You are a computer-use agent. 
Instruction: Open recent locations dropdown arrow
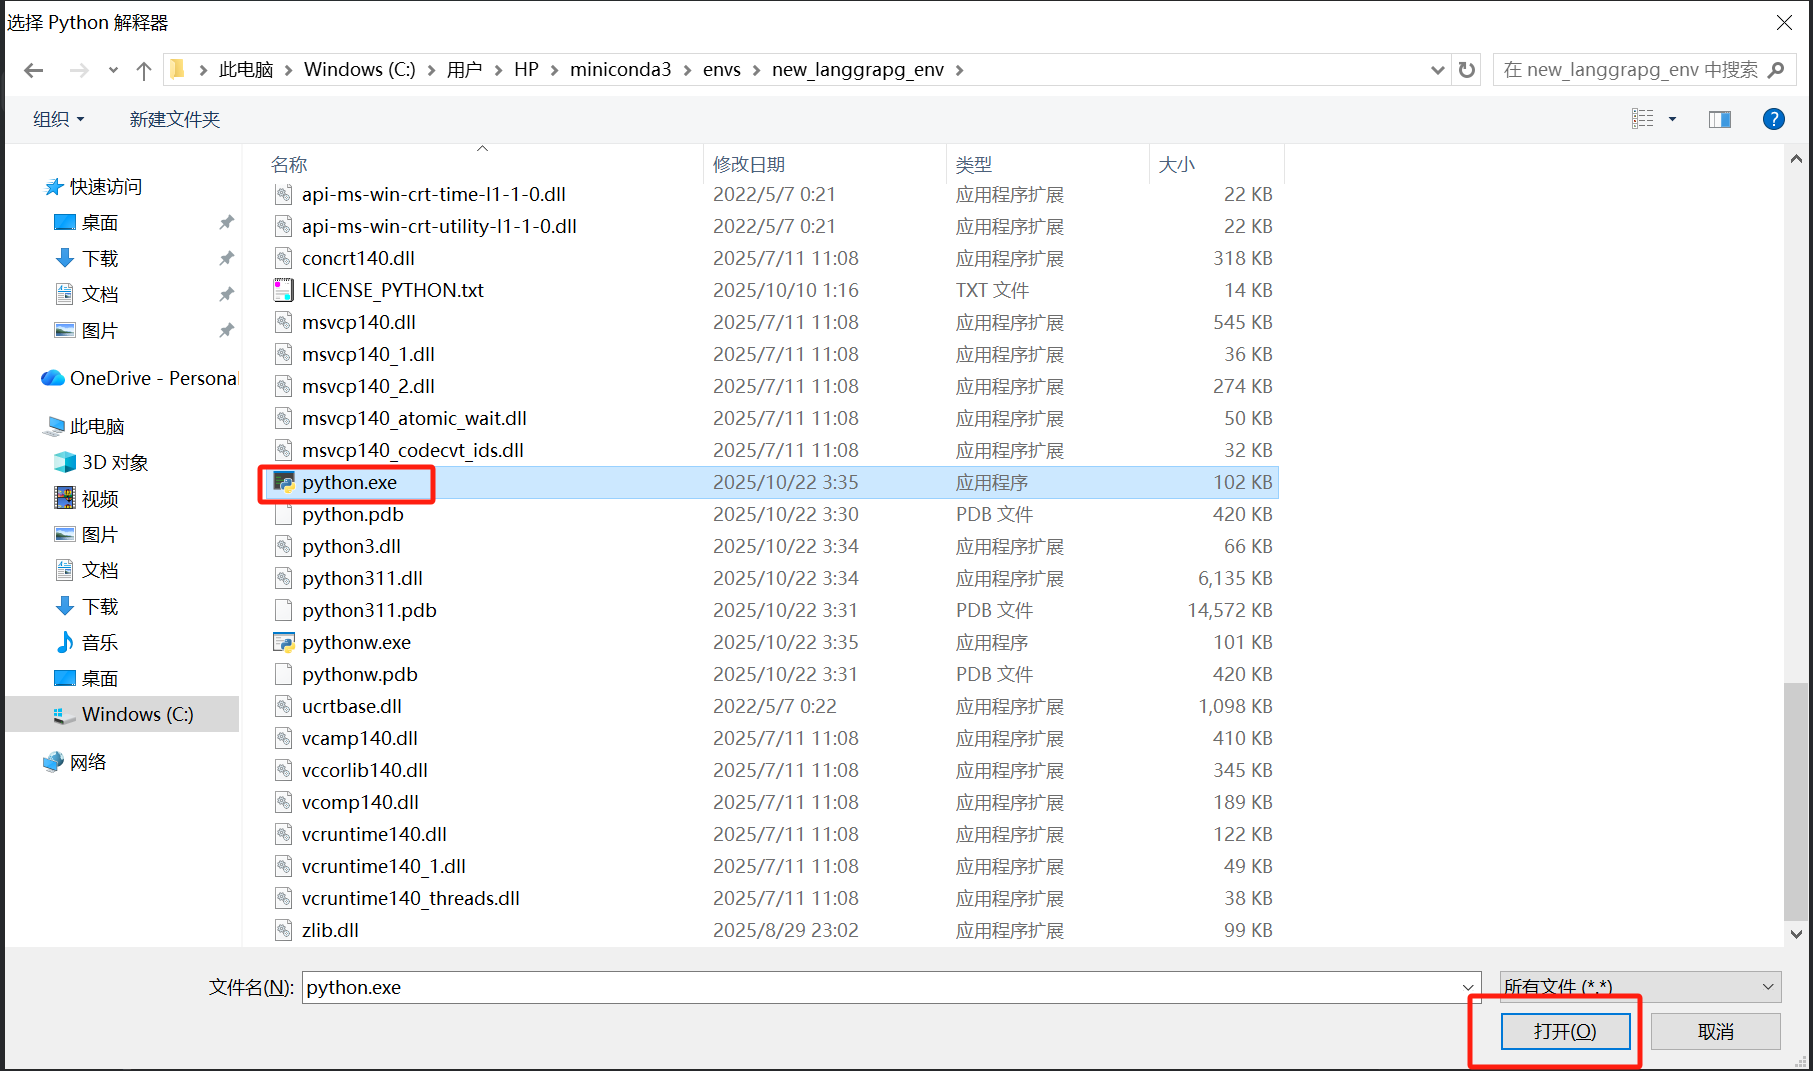click(113, 70)
